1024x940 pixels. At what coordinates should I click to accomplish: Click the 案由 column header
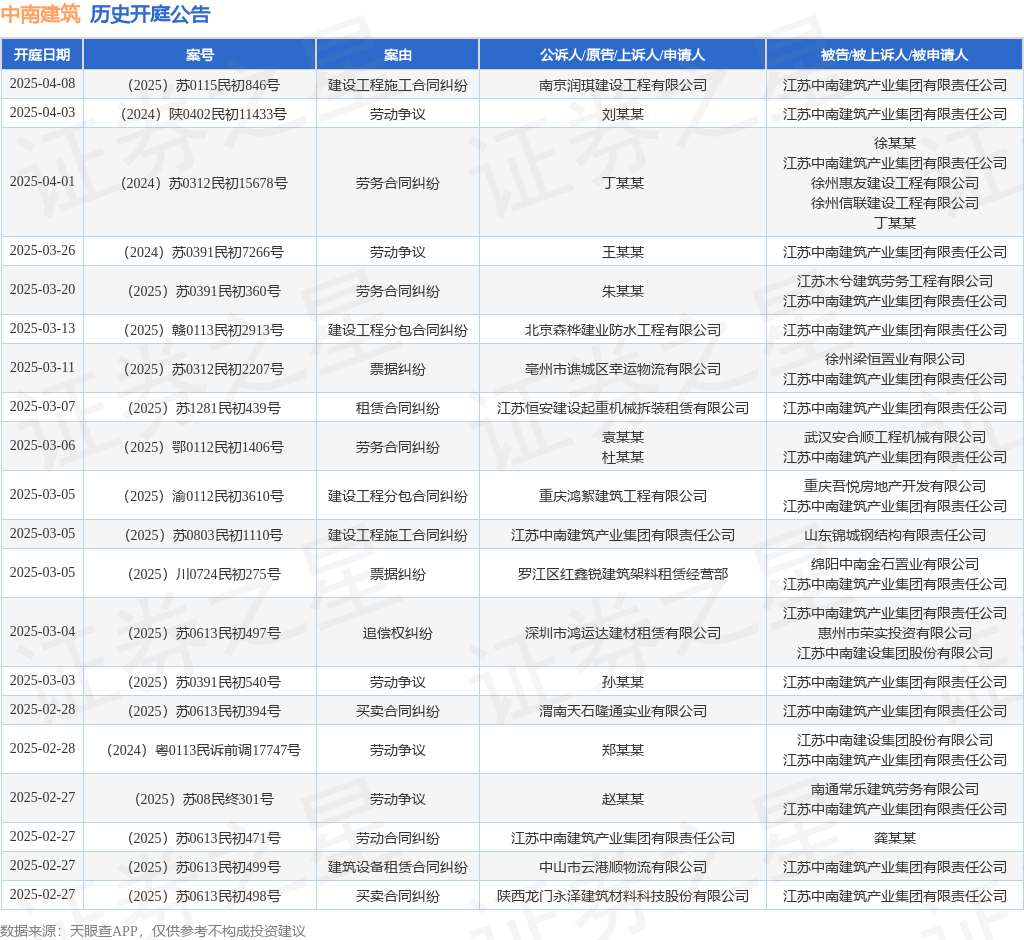398,55
